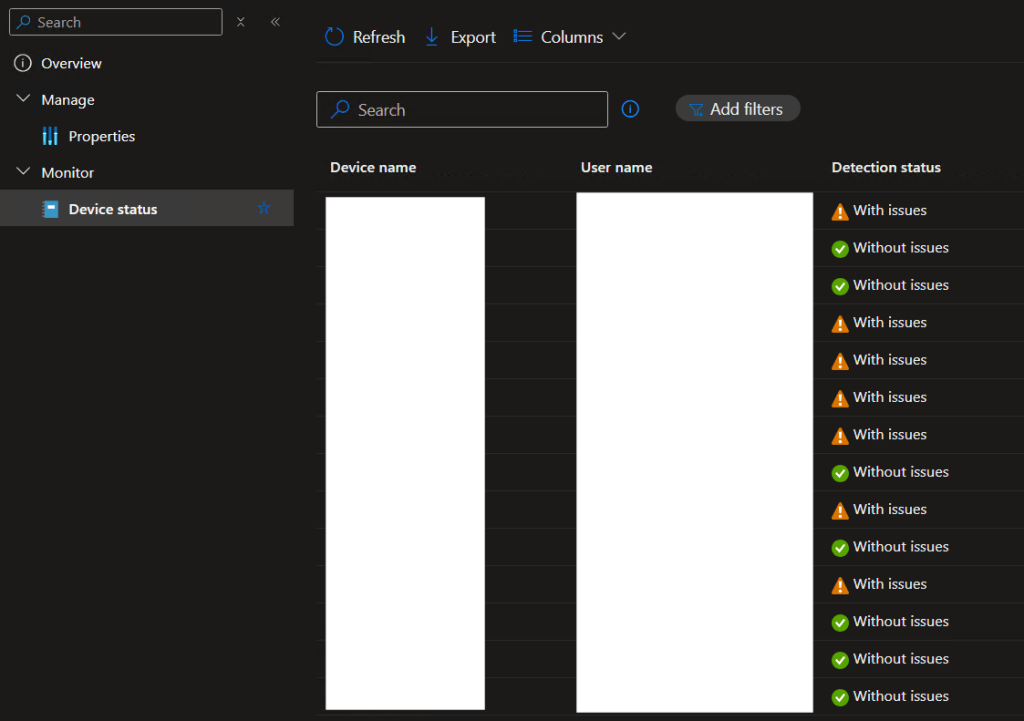Click the star icon next to Device status
Screen dimensions: 1024x721
(264, 208)
